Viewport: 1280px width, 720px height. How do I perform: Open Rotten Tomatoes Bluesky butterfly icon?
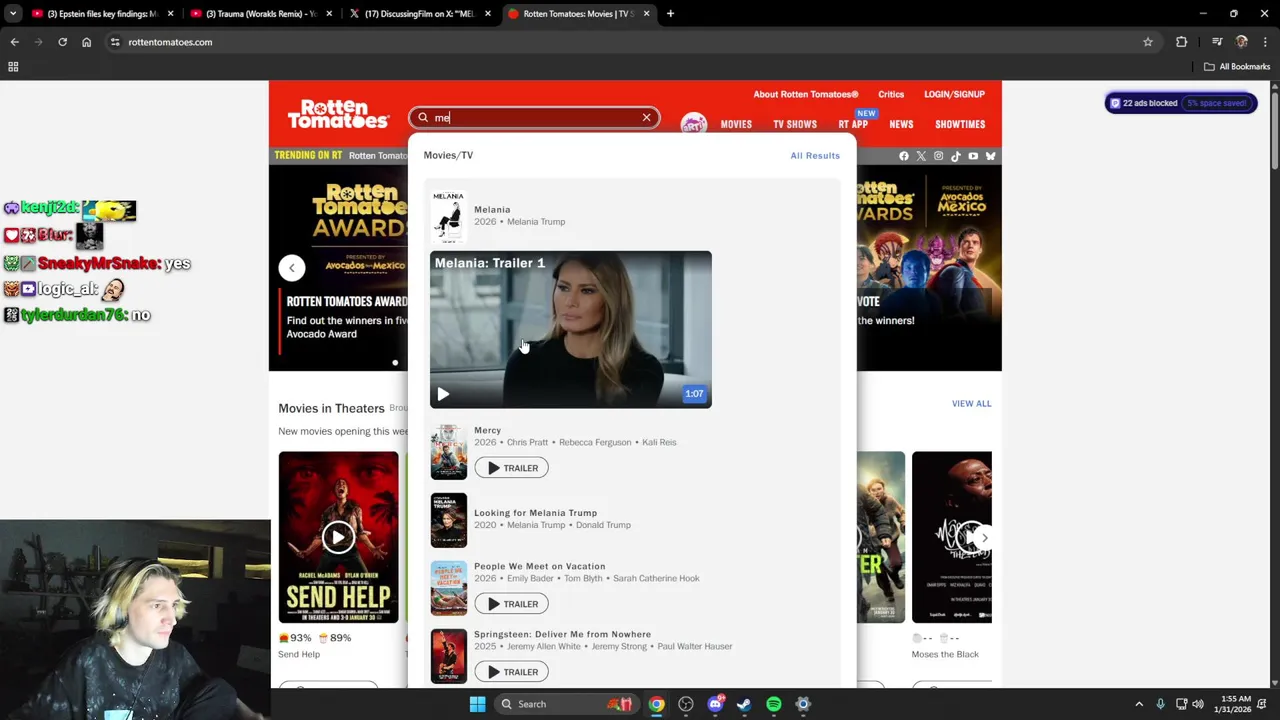click(991, 156)
